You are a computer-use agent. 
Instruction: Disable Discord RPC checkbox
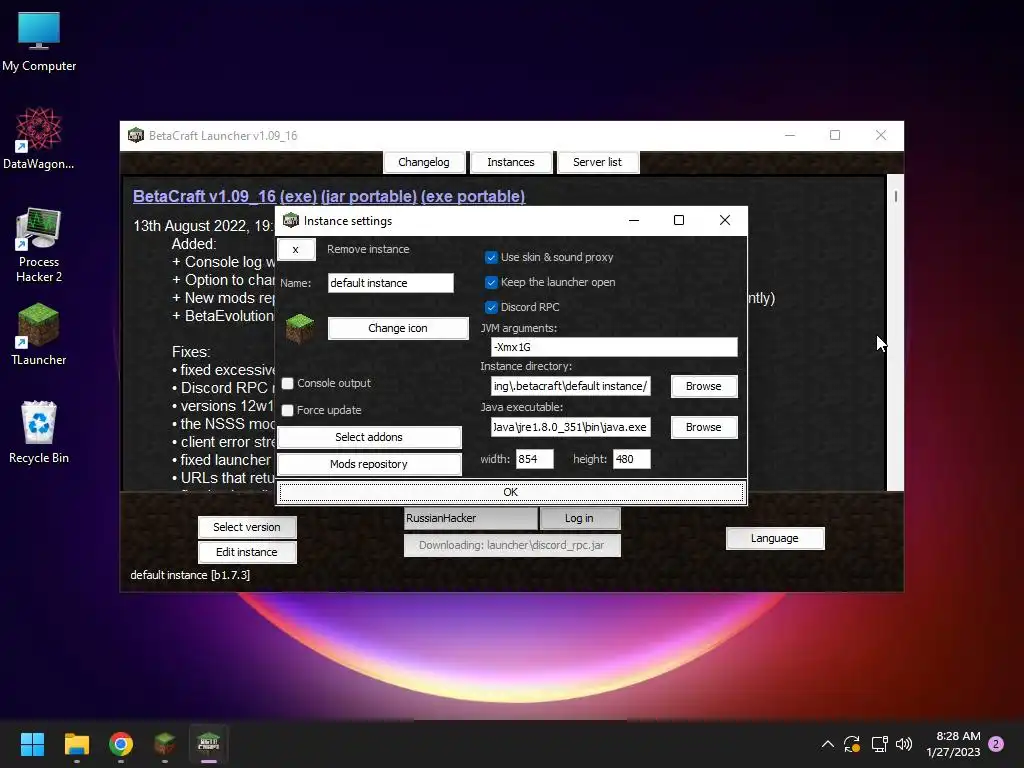[x=491, y=307]
